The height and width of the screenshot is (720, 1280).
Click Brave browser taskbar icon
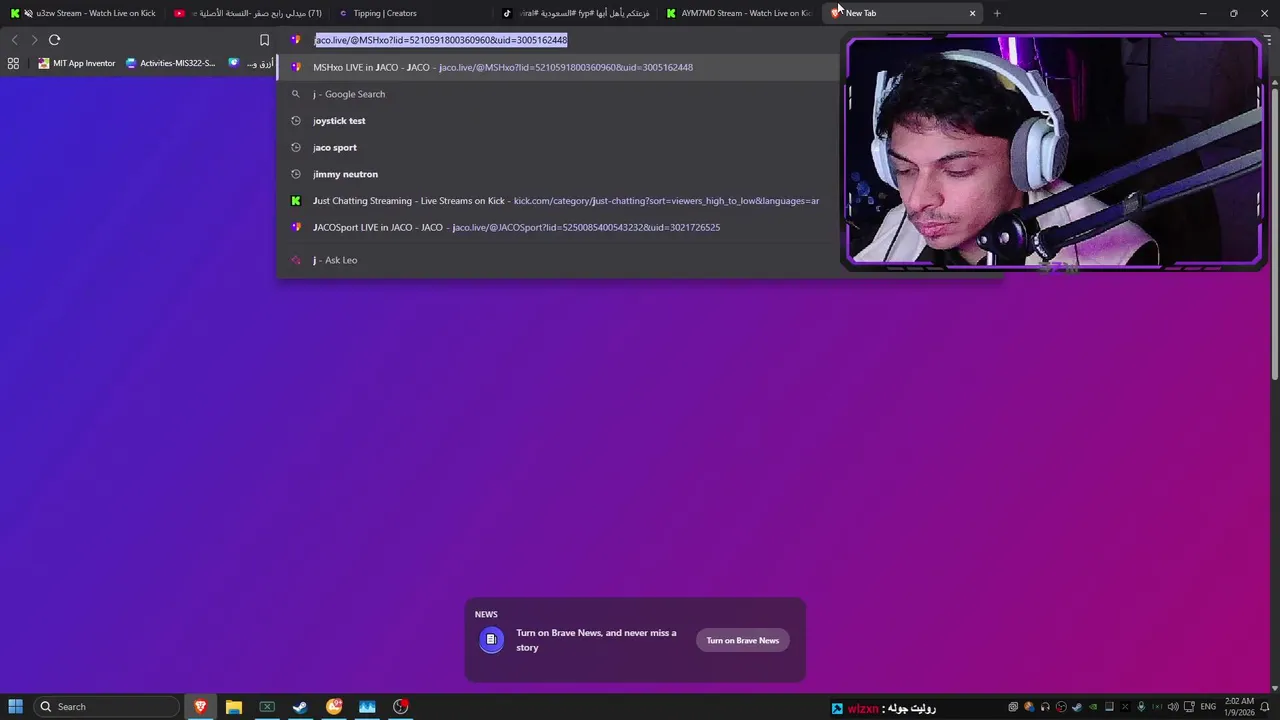pos(200,707)
